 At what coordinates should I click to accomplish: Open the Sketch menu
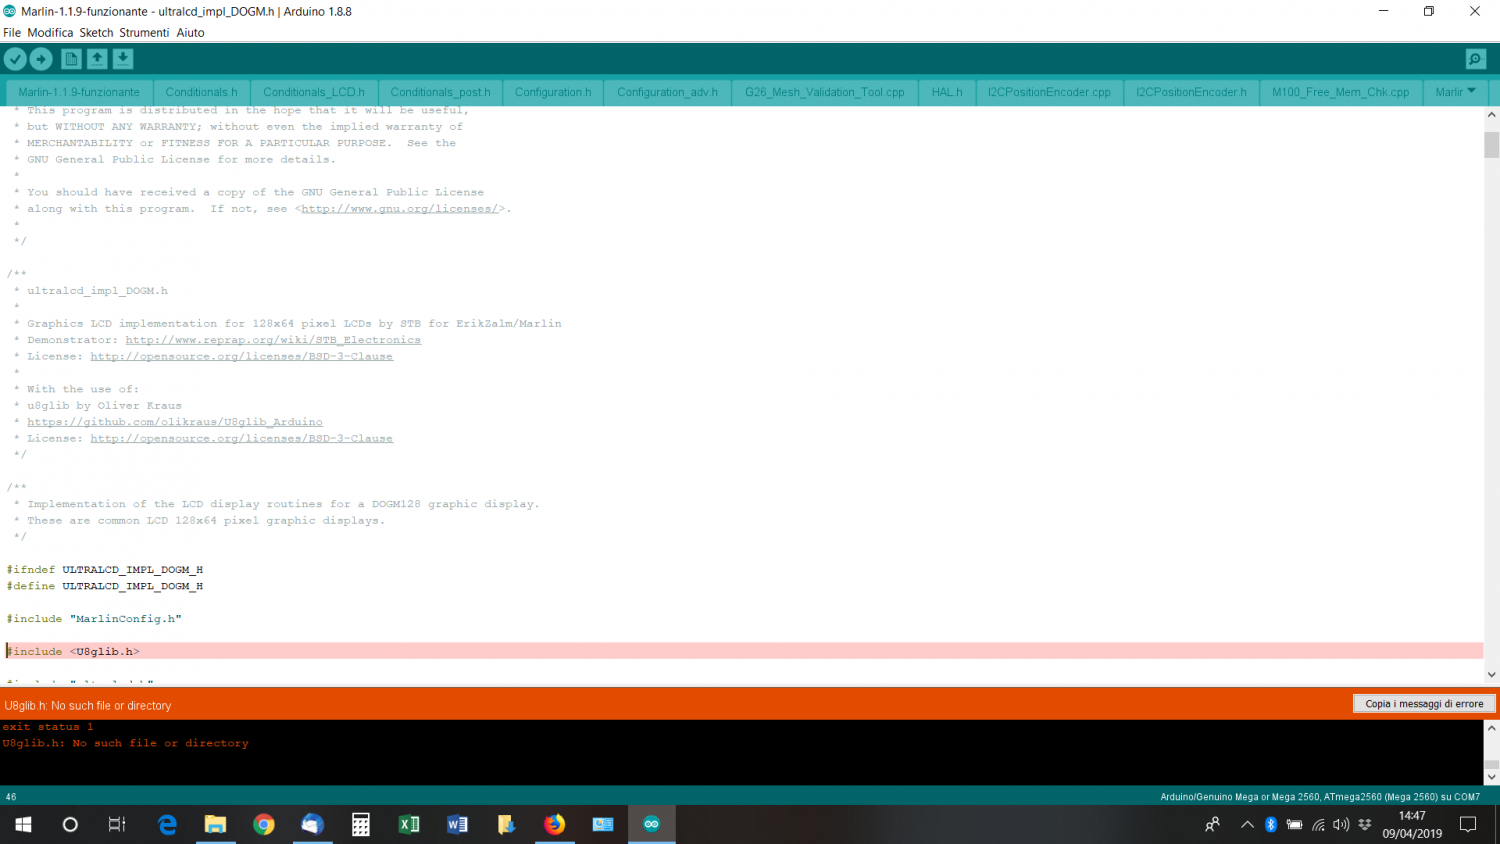tap(96, 33)
